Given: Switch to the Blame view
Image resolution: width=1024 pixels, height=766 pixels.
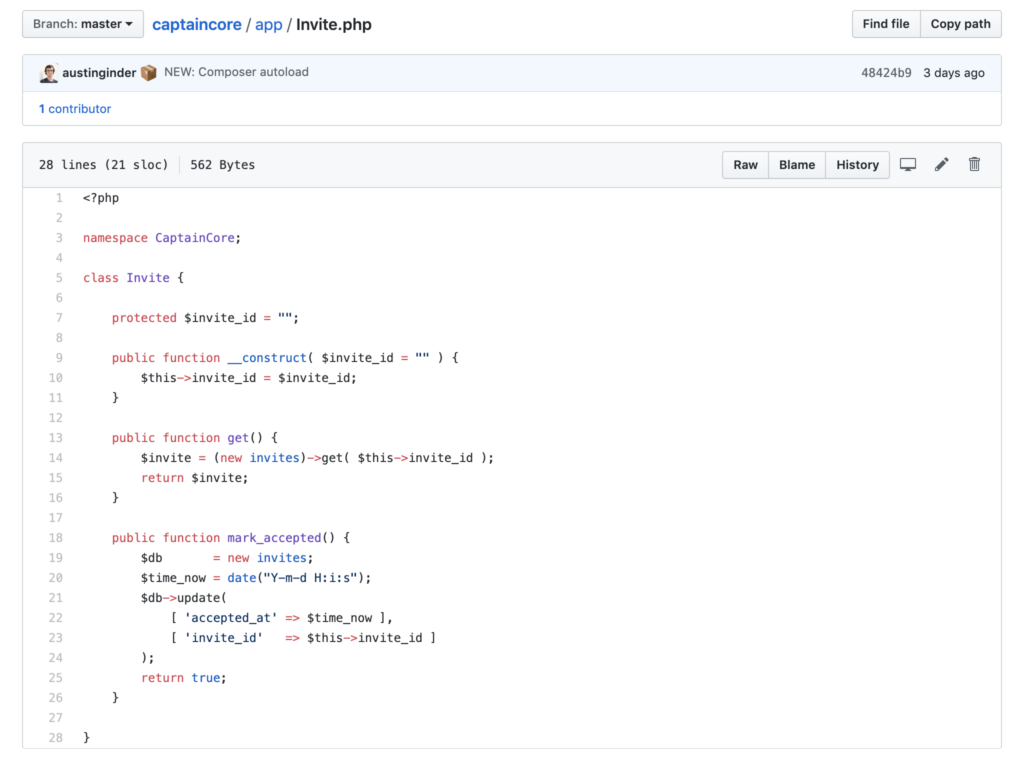Looking at the screenshot, I should [796, 164].
